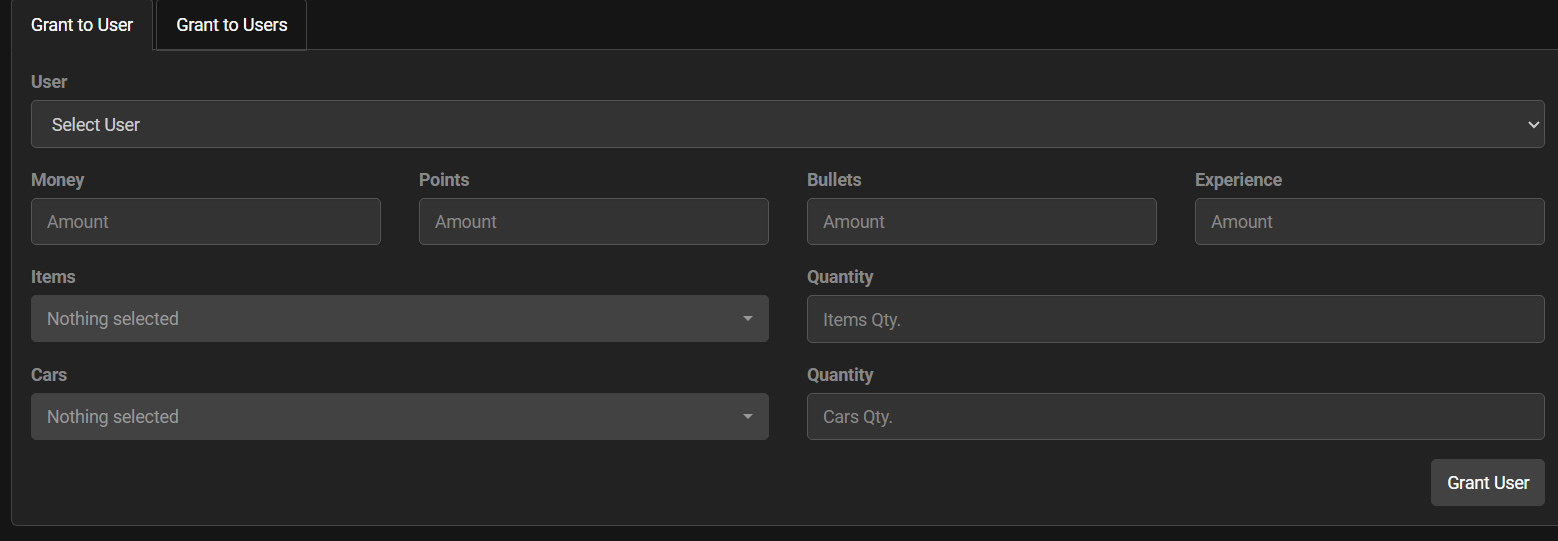1558x541 pixels.
Task: Click the Points field label
Action: tap(444, 180)
